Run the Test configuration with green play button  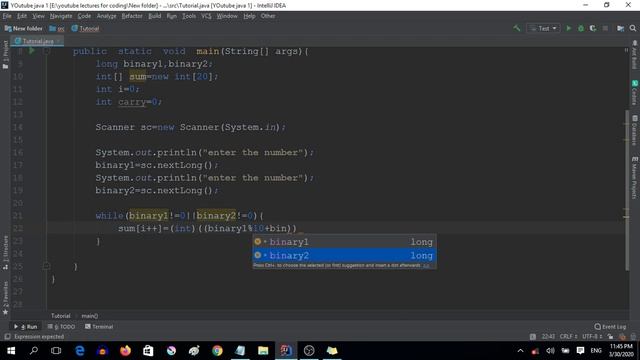click(568, 28)
